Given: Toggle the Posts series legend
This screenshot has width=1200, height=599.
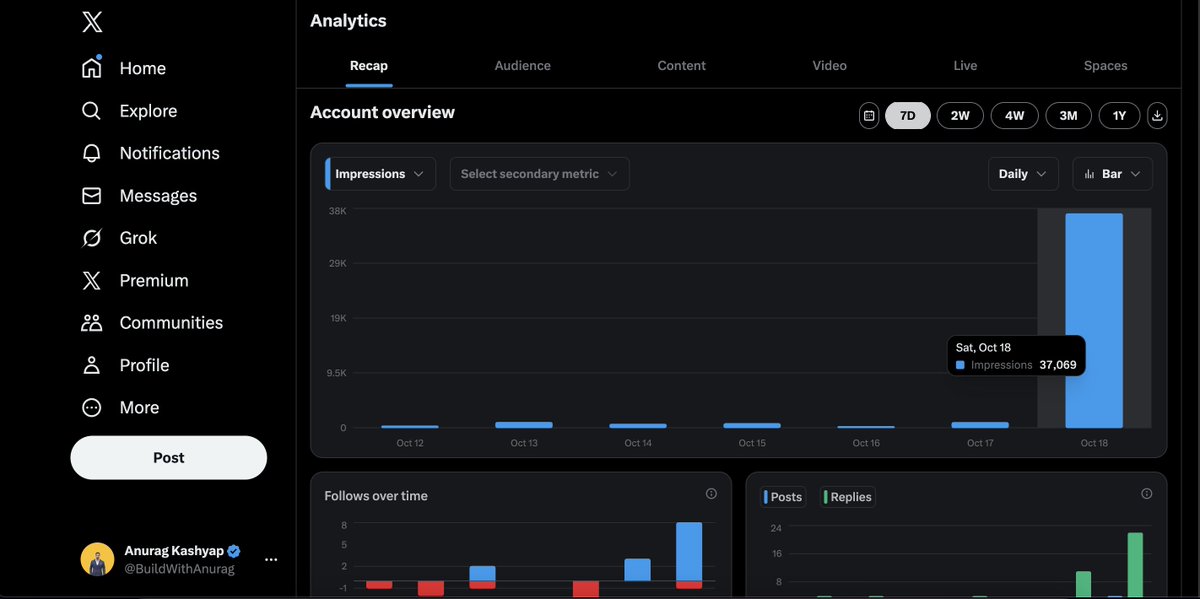Looking at the screenshot, I should (x=783, y=497).
